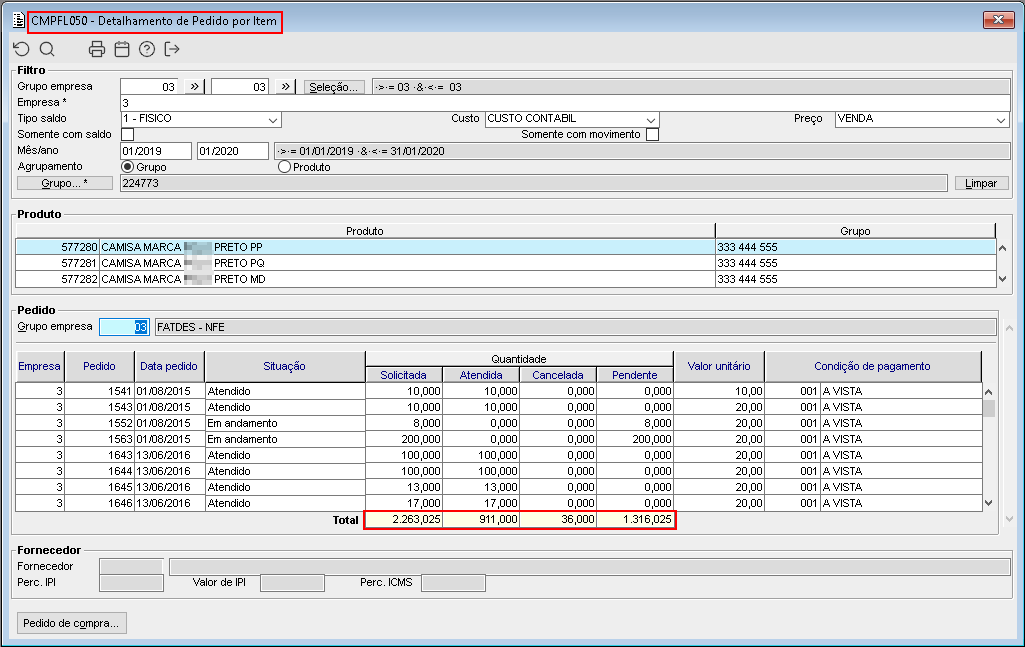Expand the 'Custo' combo box
This screenshot has height=647, width=1025.
[651, 119]
